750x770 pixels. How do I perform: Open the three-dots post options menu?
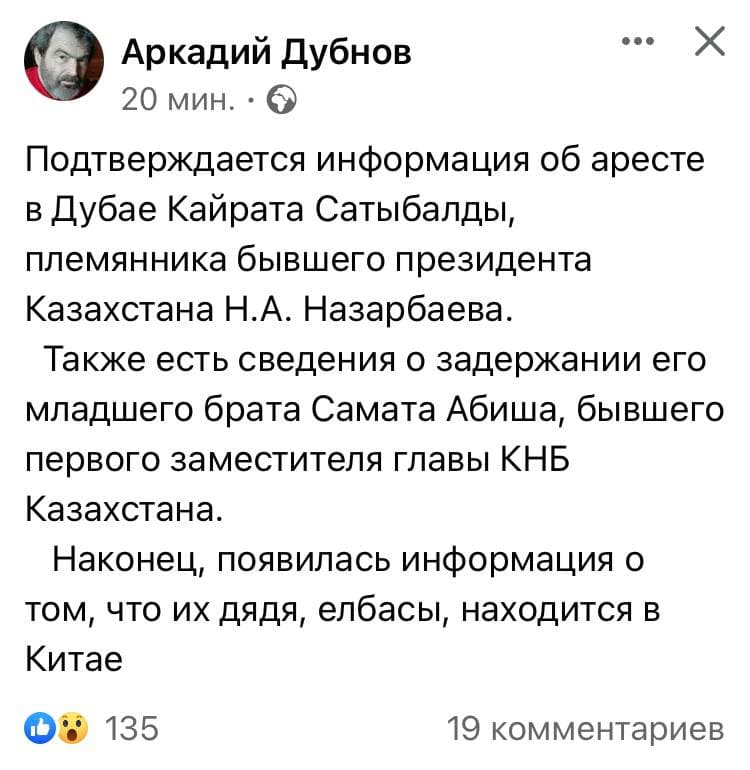pos(638,41)
